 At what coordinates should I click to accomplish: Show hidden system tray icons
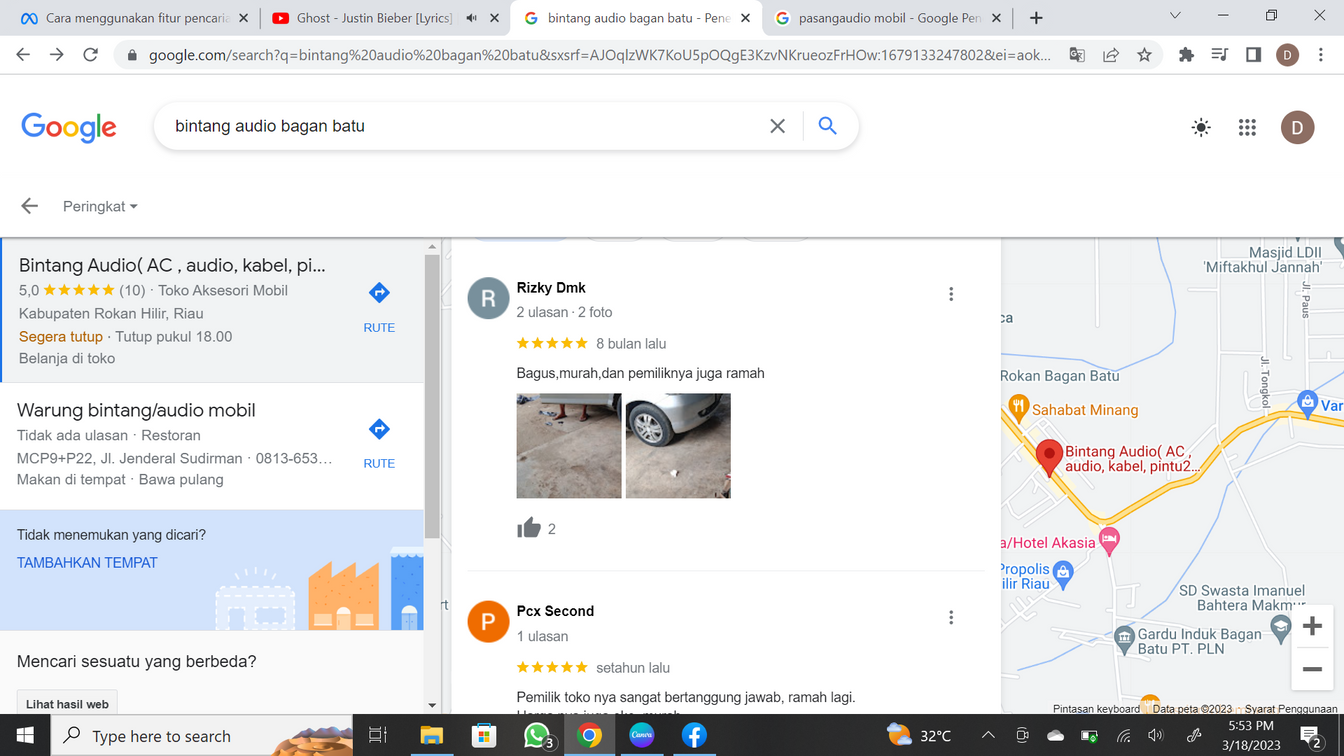(x=988, y=736)
